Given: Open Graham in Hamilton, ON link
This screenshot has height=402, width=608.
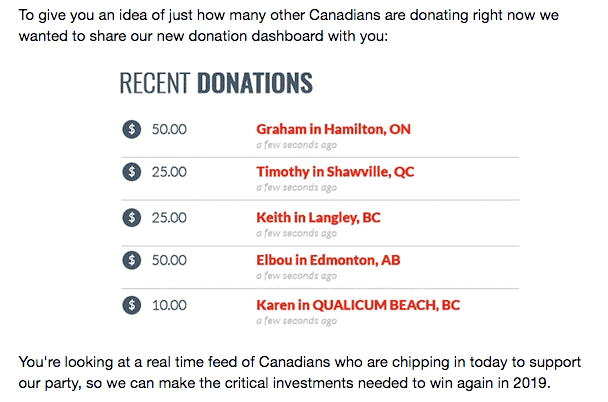Looking at the screenshot, I should pyautogui.click(x=333, y=129).
